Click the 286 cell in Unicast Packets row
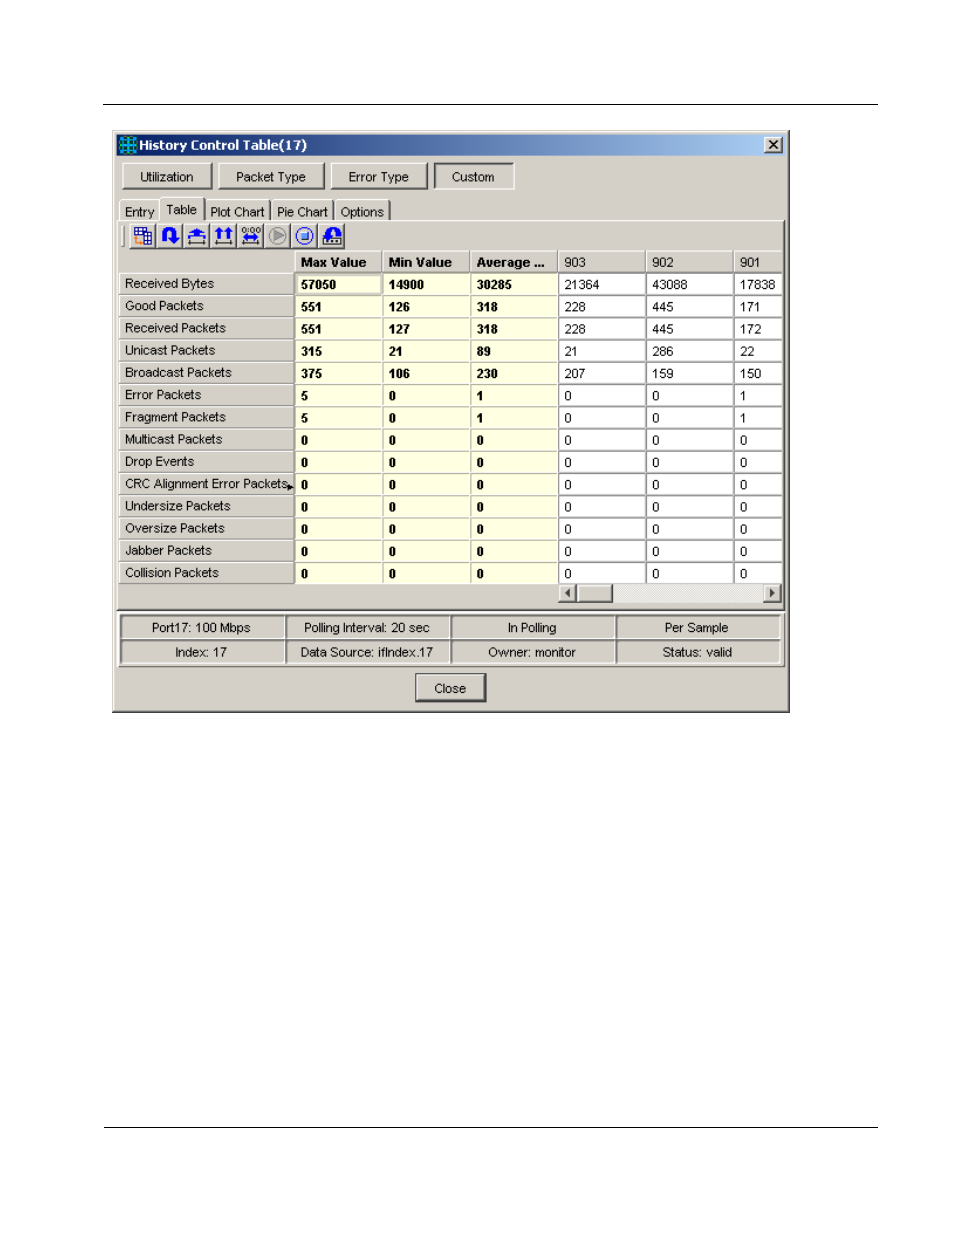The image size is (954, 1235). [x=690, y=352]
